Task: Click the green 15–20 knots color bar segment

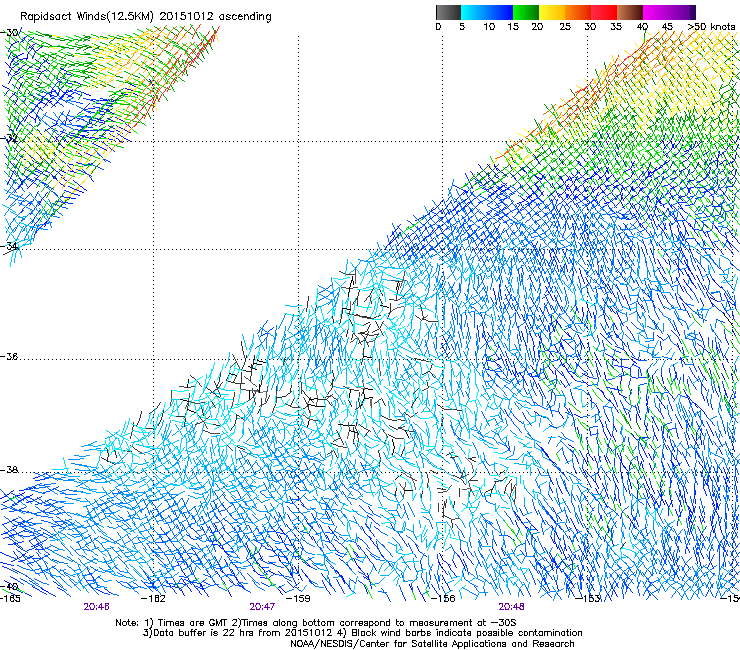Action: point(526,12)
